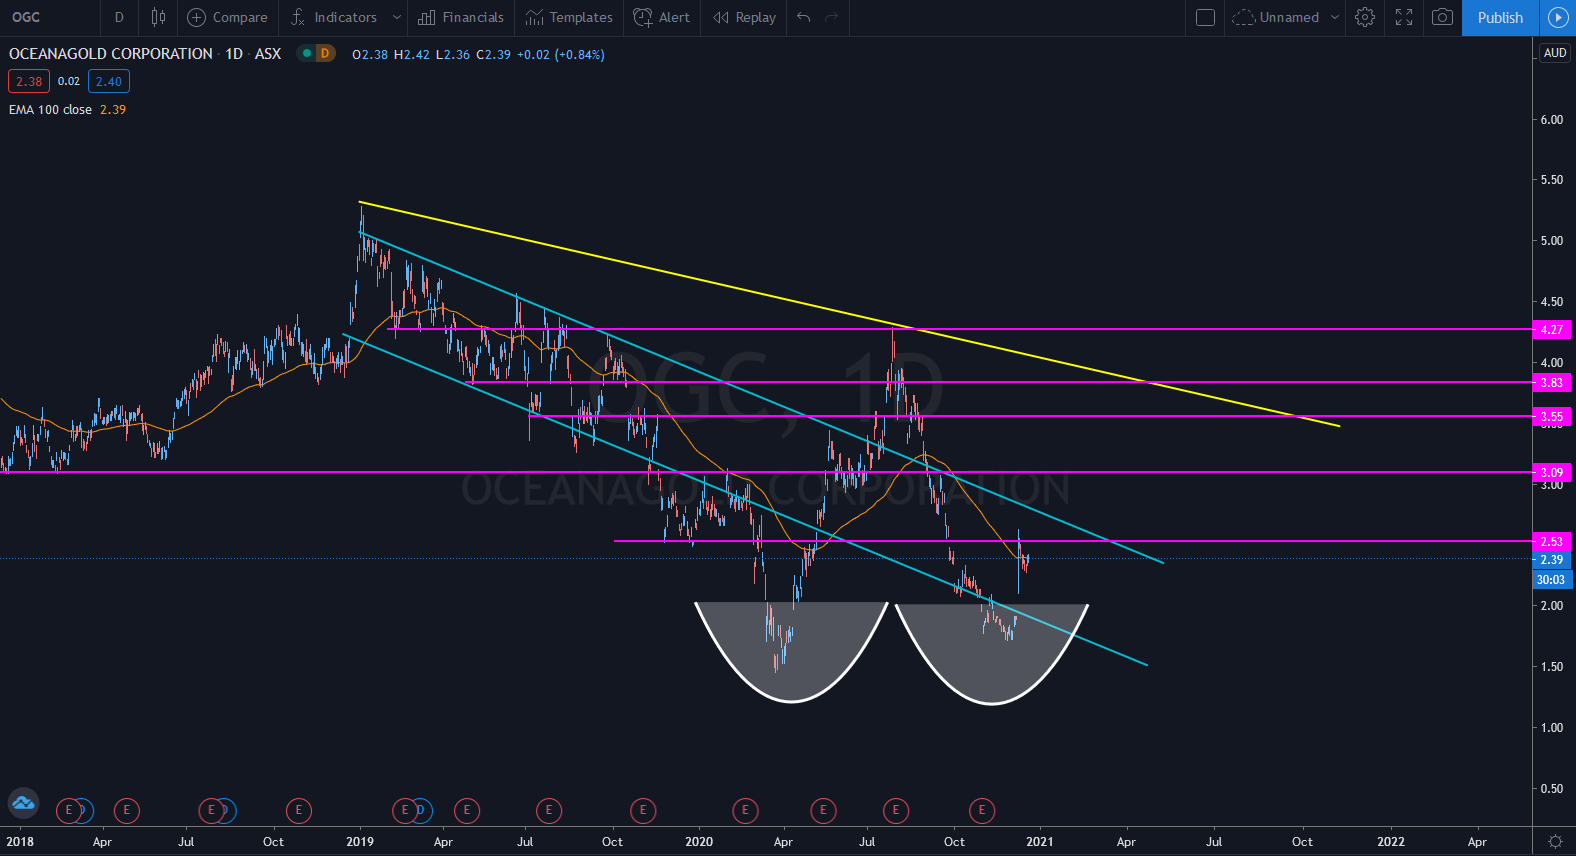Click the 6.00 price scale label
Image resolution: width=1576 pixels, height=856 pixels.
click(1552, 120)
